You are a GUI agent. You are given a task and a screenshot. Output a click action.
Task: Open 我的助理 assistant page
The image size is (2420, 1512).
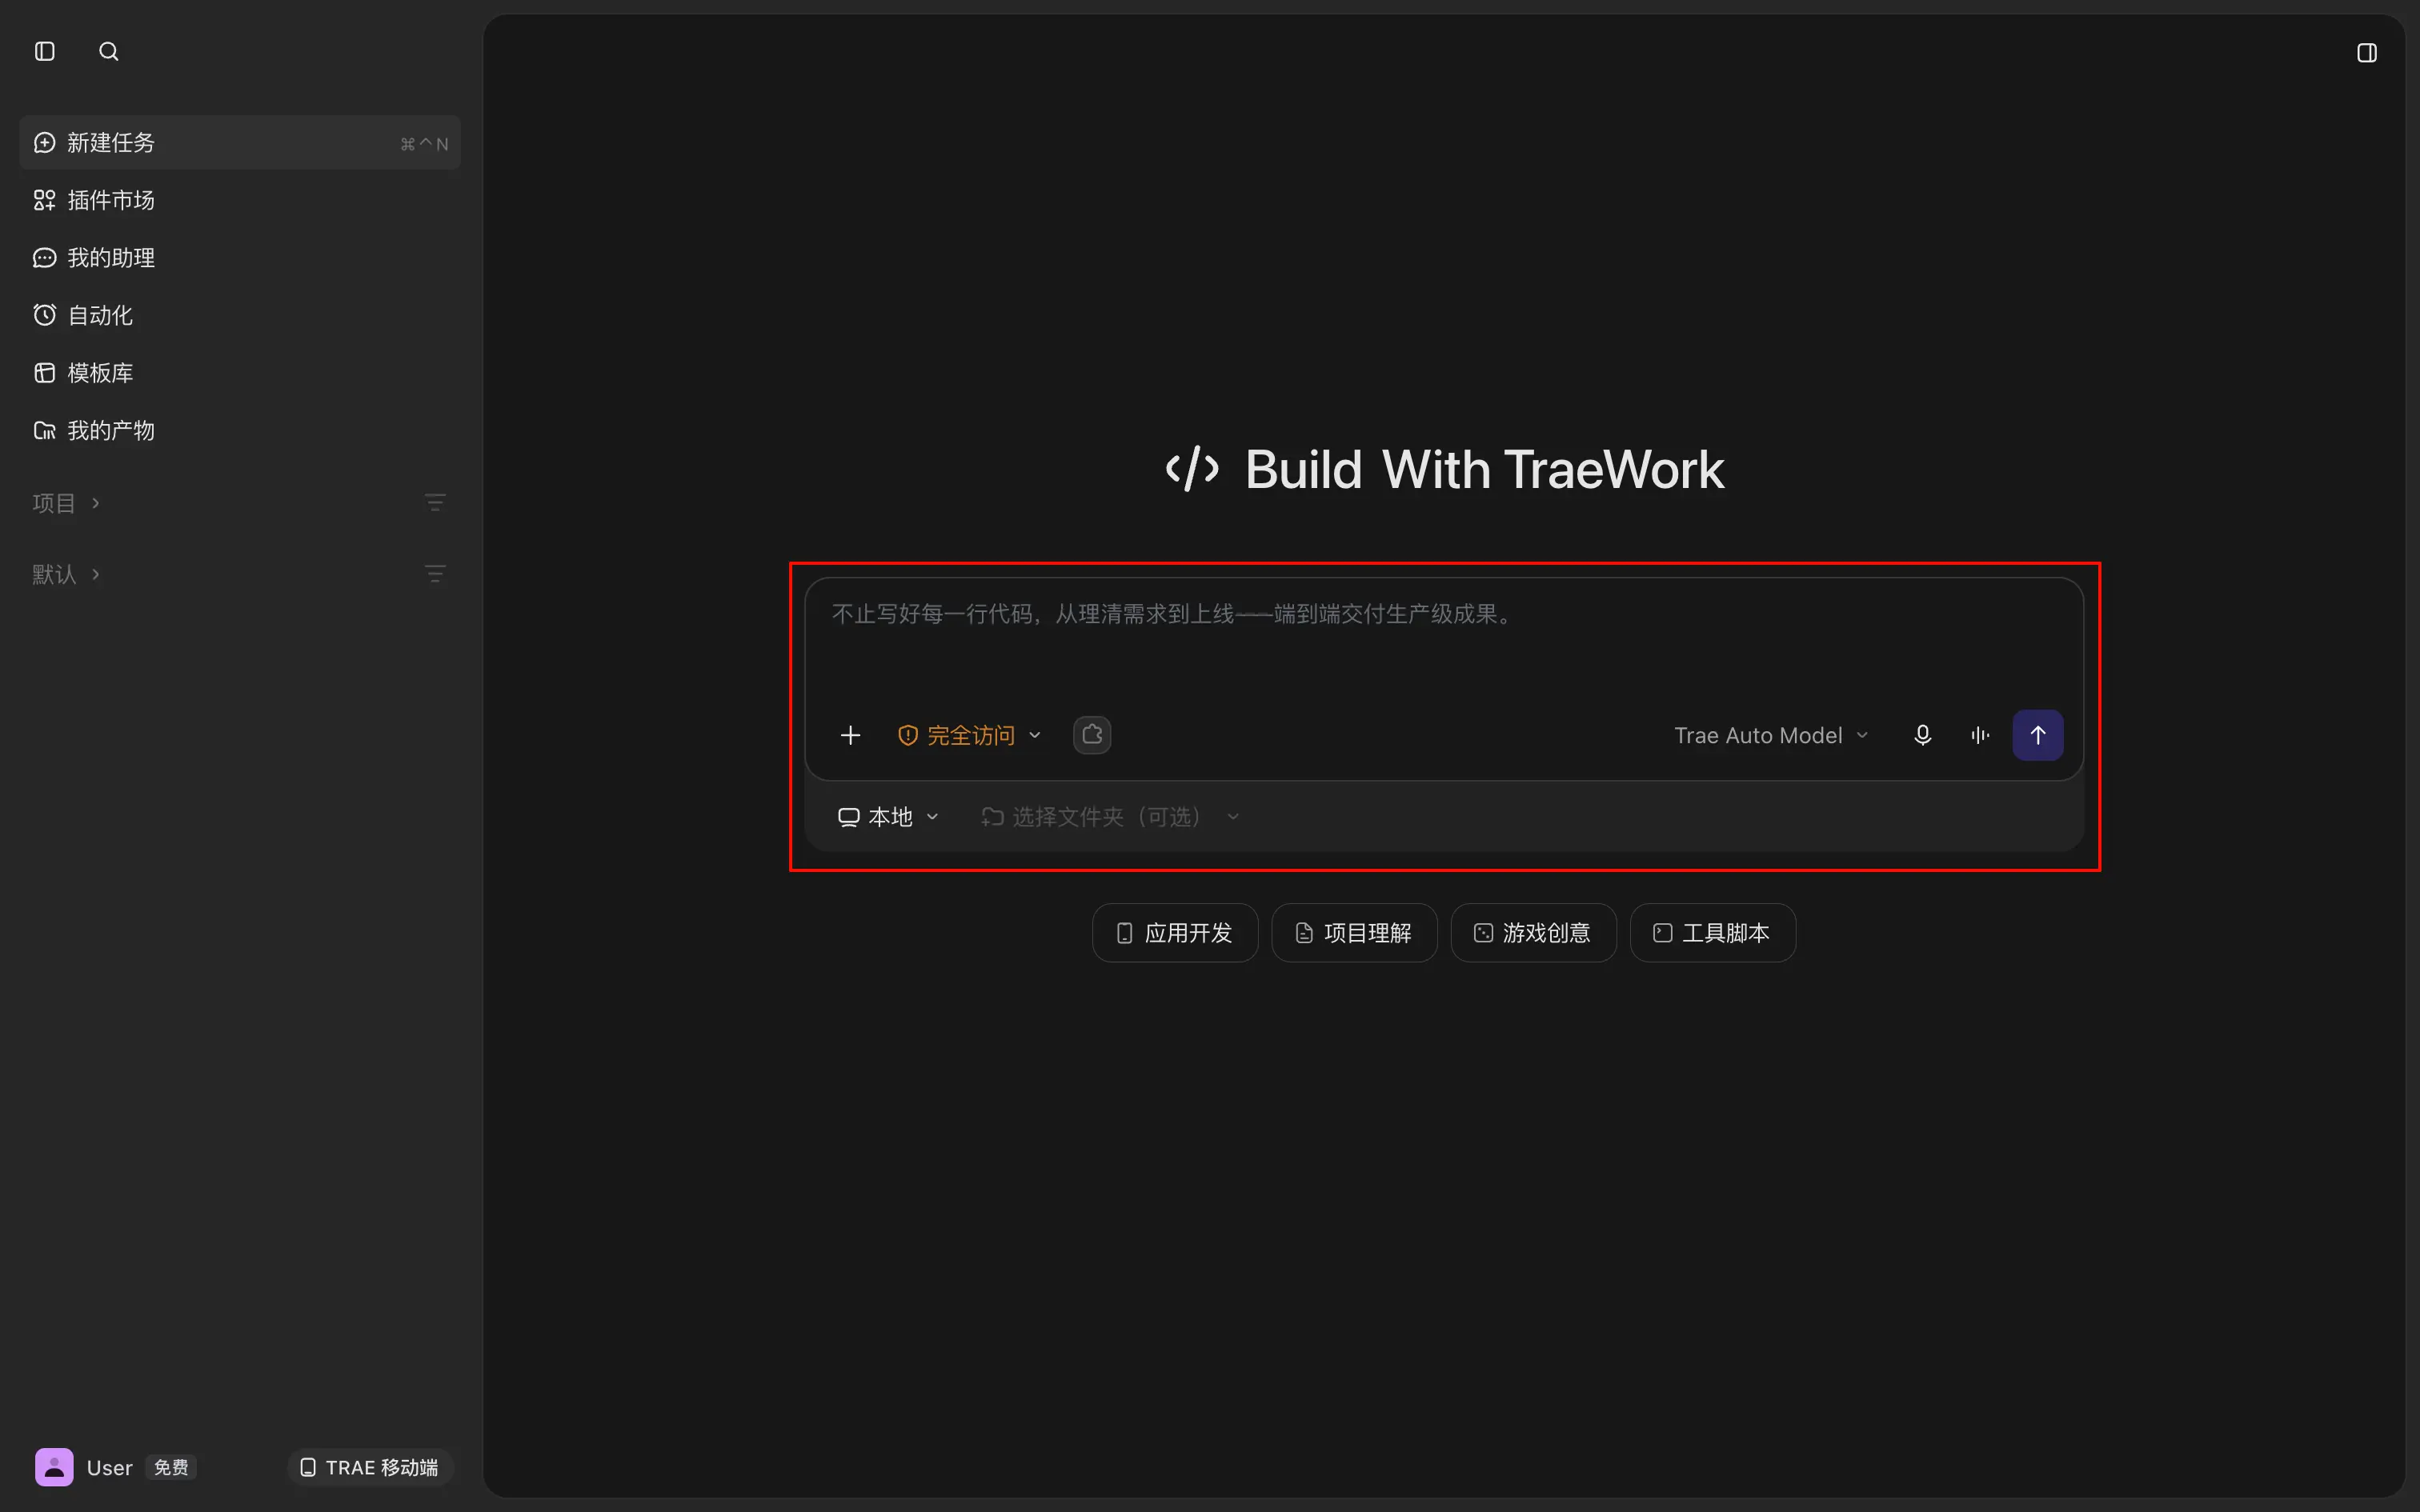pos(240,258)
